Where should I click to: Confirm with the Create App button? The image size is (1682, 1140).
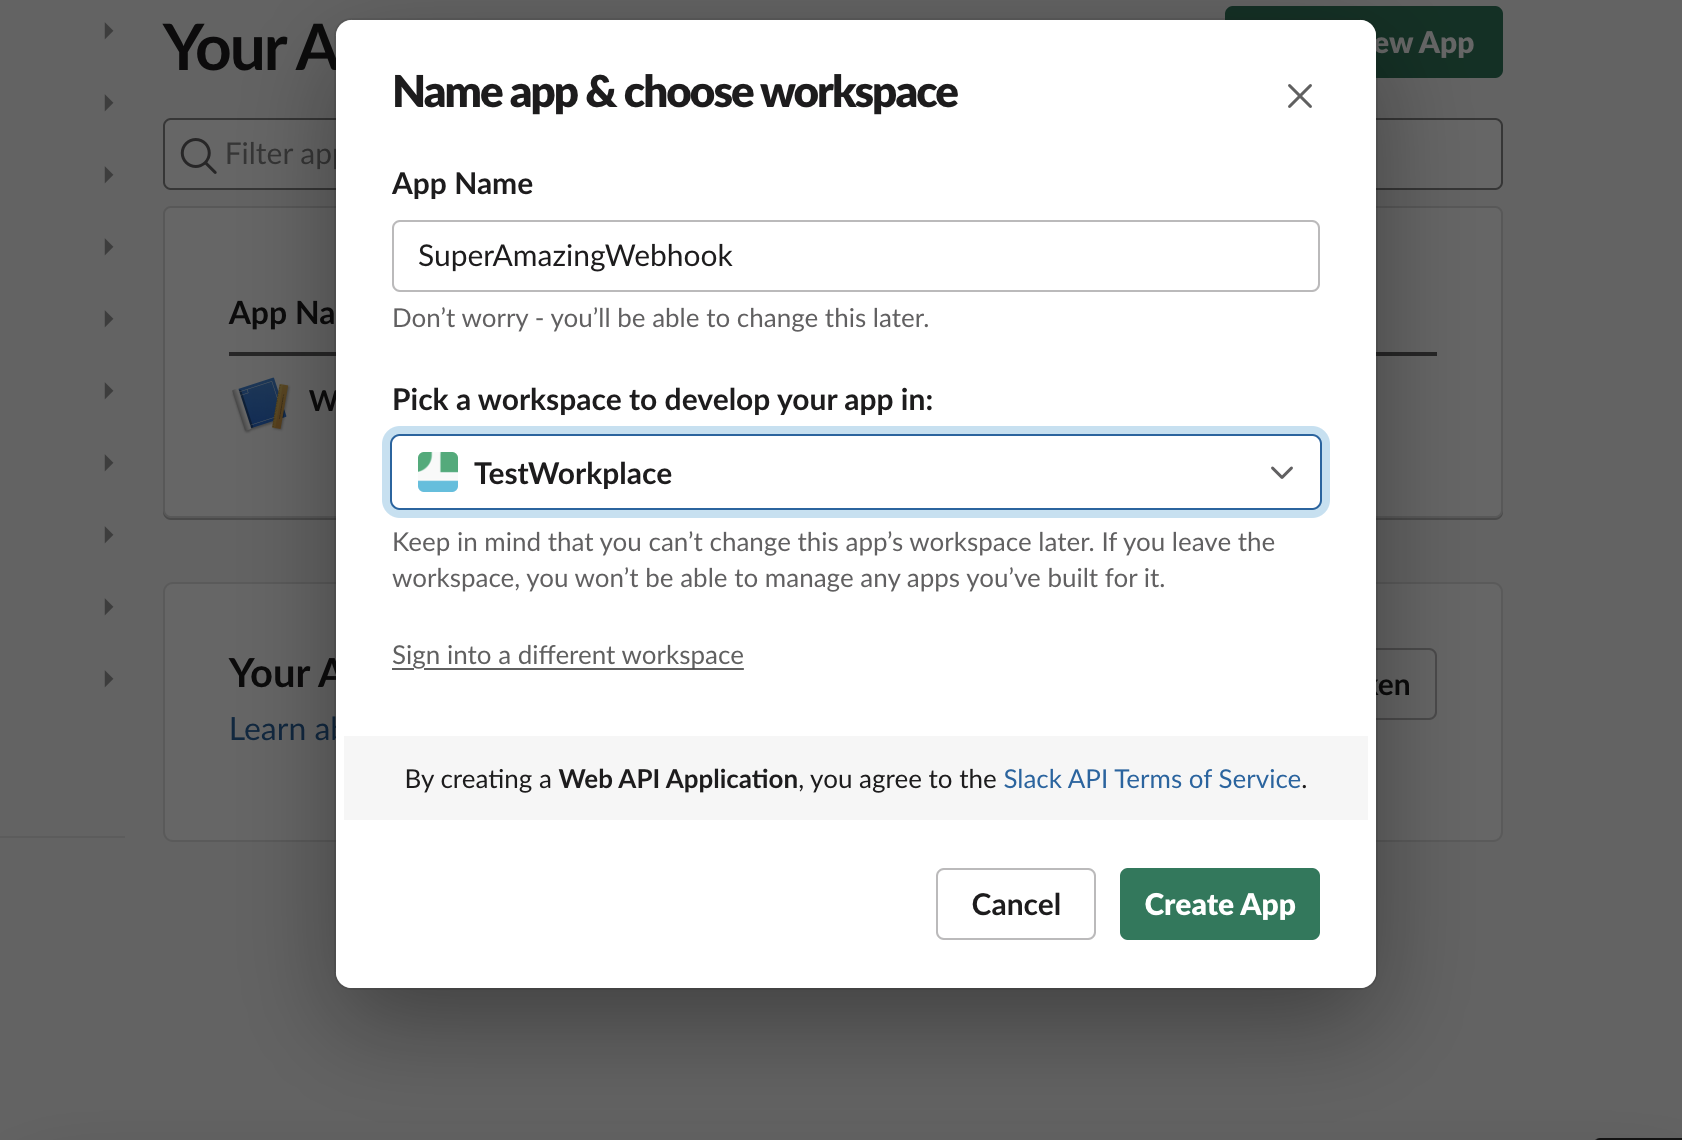pyautogui.click(x=1220, y=904)
